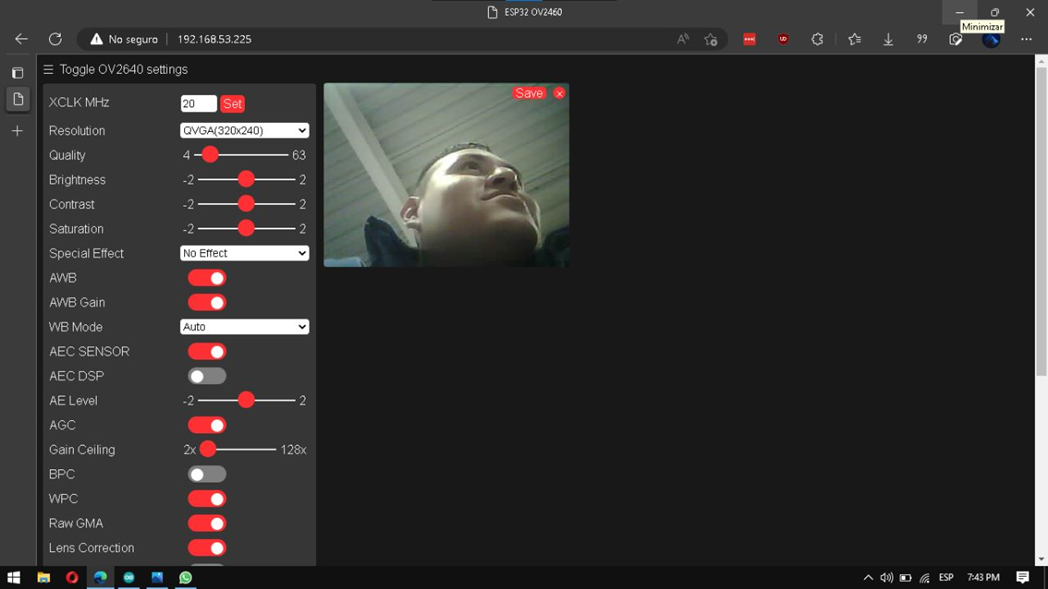This screenshot has width=1048, height=589.
Task: Open File Explorer from the taskbar
Action: pos(43,577)
